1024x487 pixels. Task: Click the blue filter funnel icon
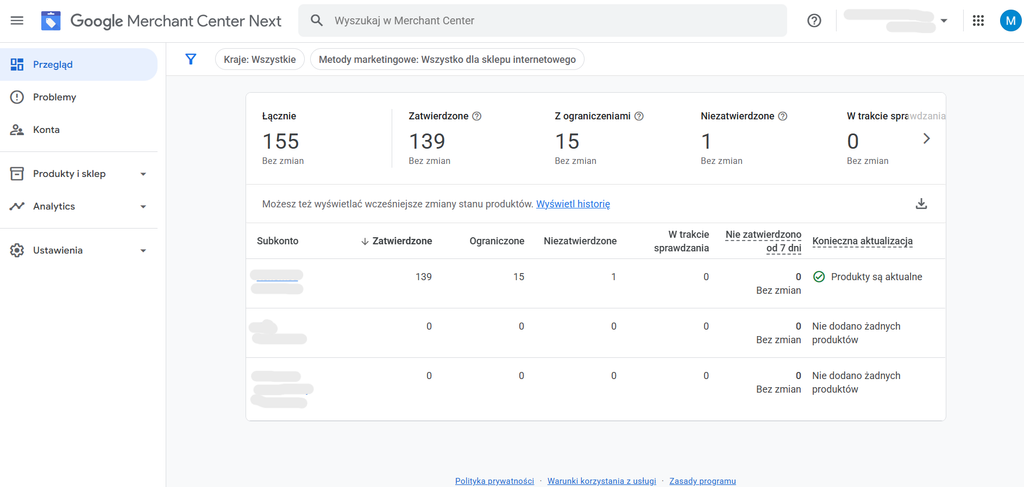pos(191,59)
